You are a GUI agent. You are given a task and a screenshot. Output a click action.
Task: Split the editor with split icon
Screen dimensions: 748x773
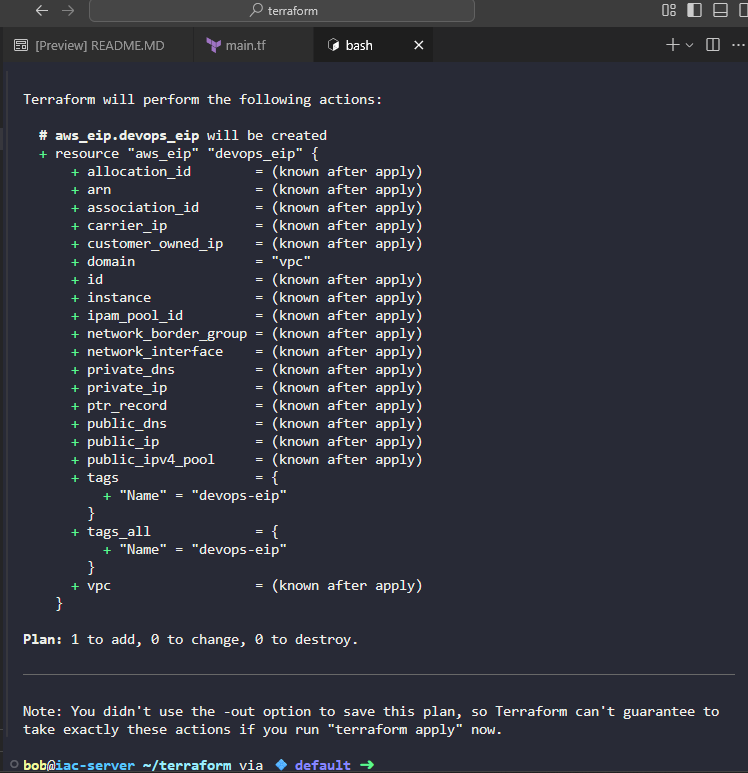(x=712, y=45)
